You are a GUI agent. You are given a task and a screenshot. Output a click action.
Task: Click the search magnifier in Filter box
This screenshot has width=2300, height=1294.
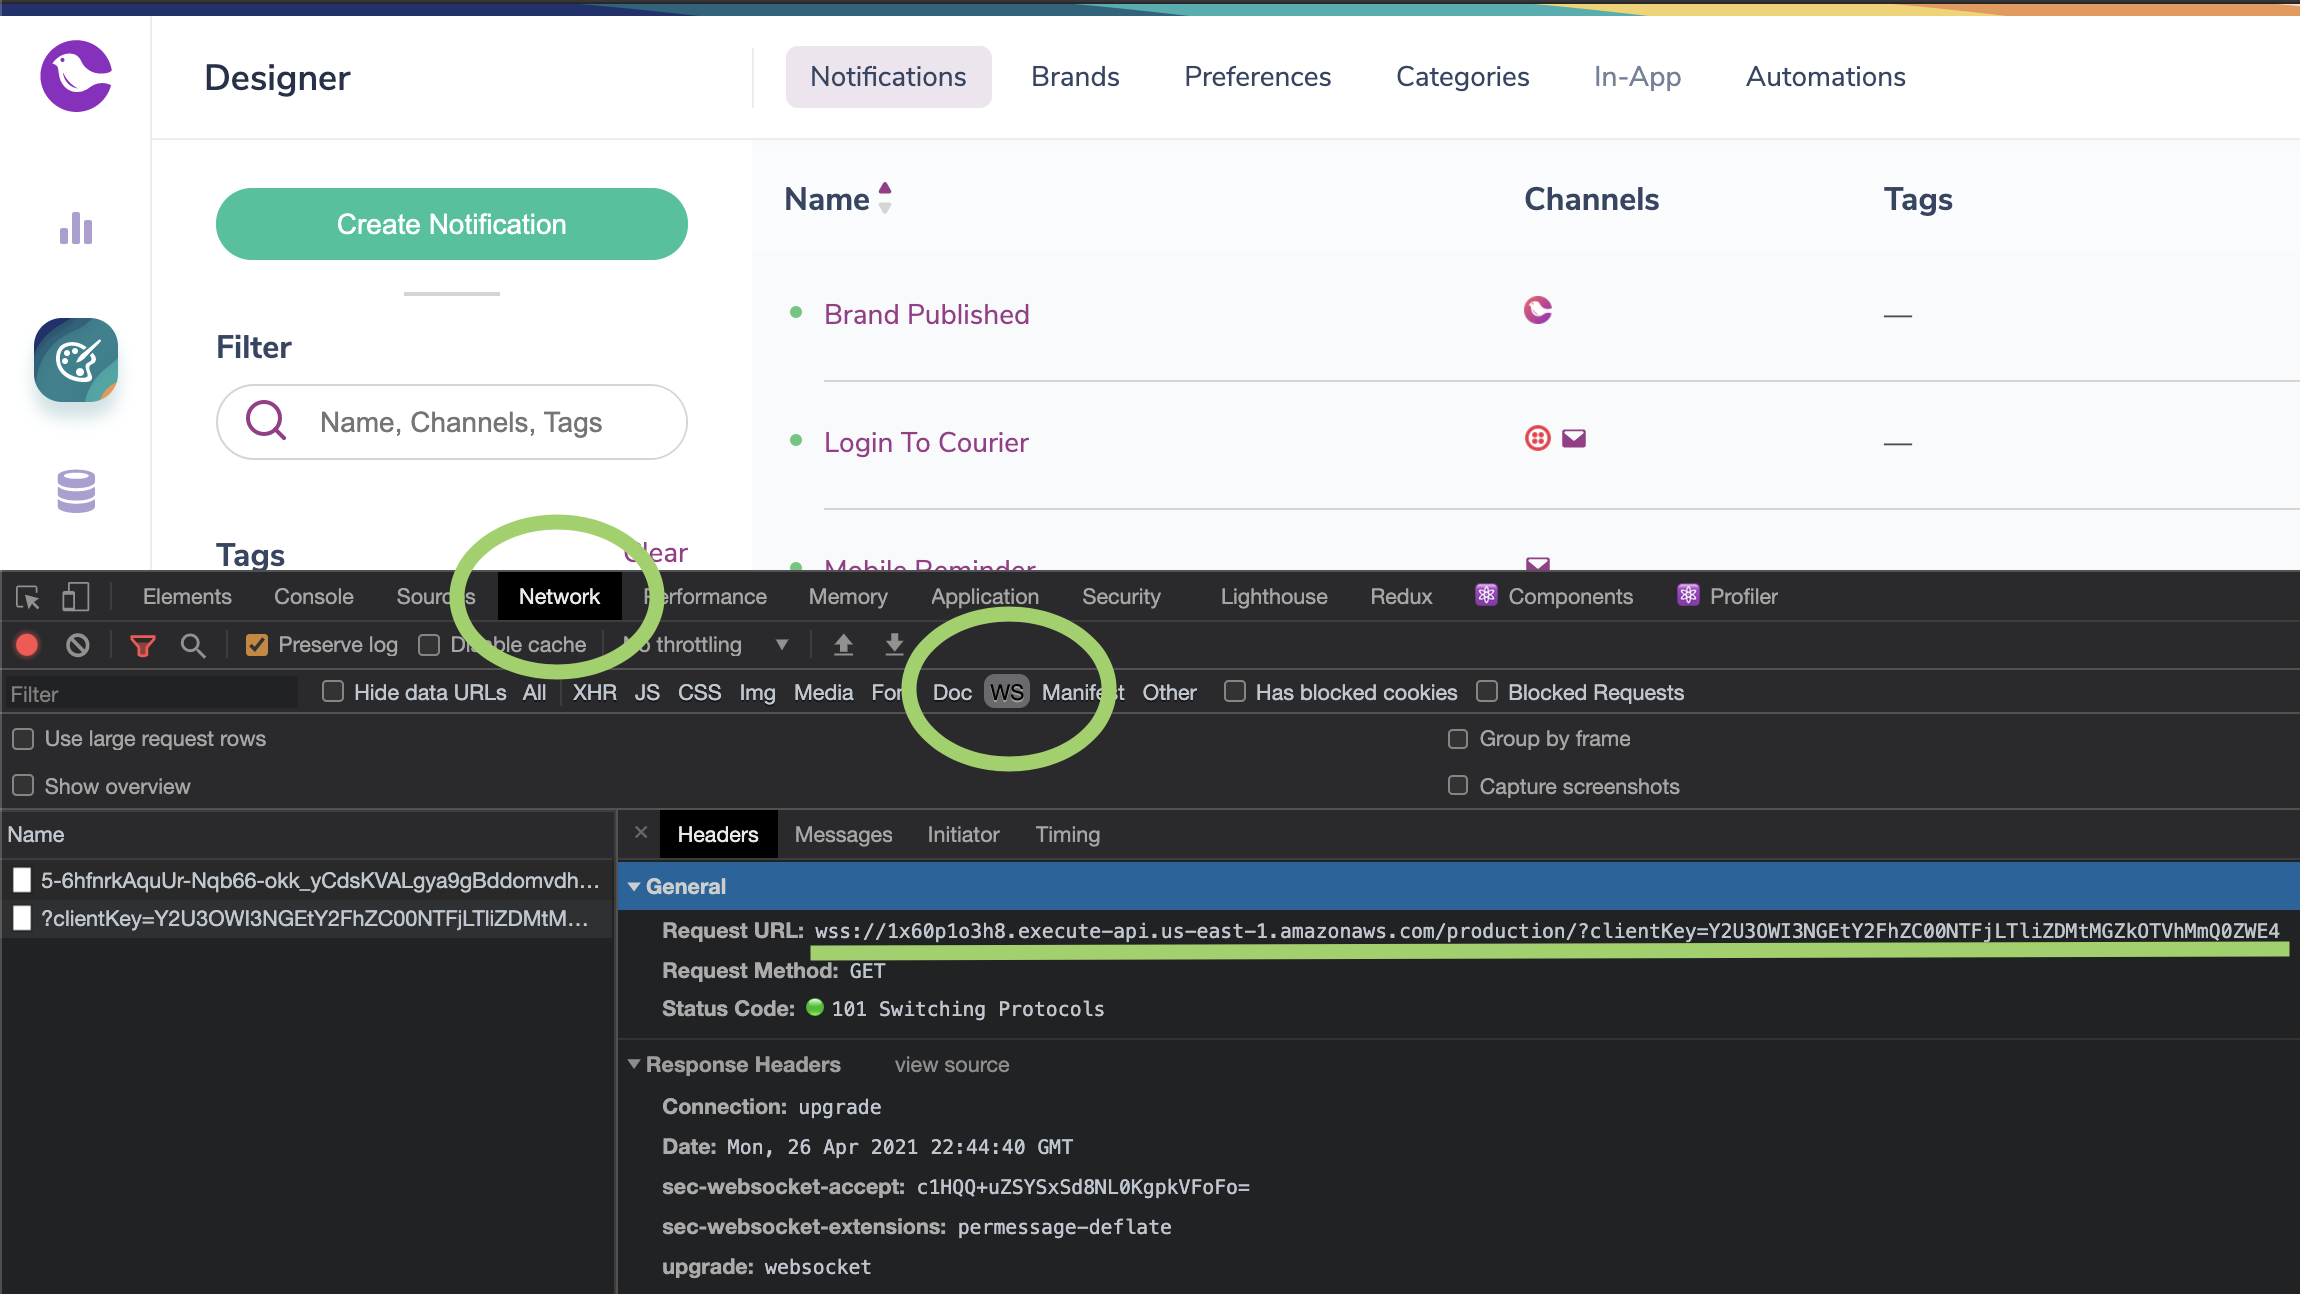[266, 421]
